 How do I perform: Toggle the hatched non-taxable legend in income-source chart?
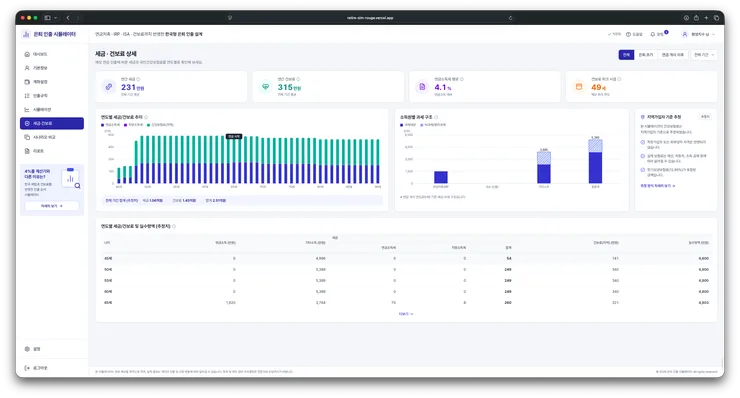pos(433,125)
